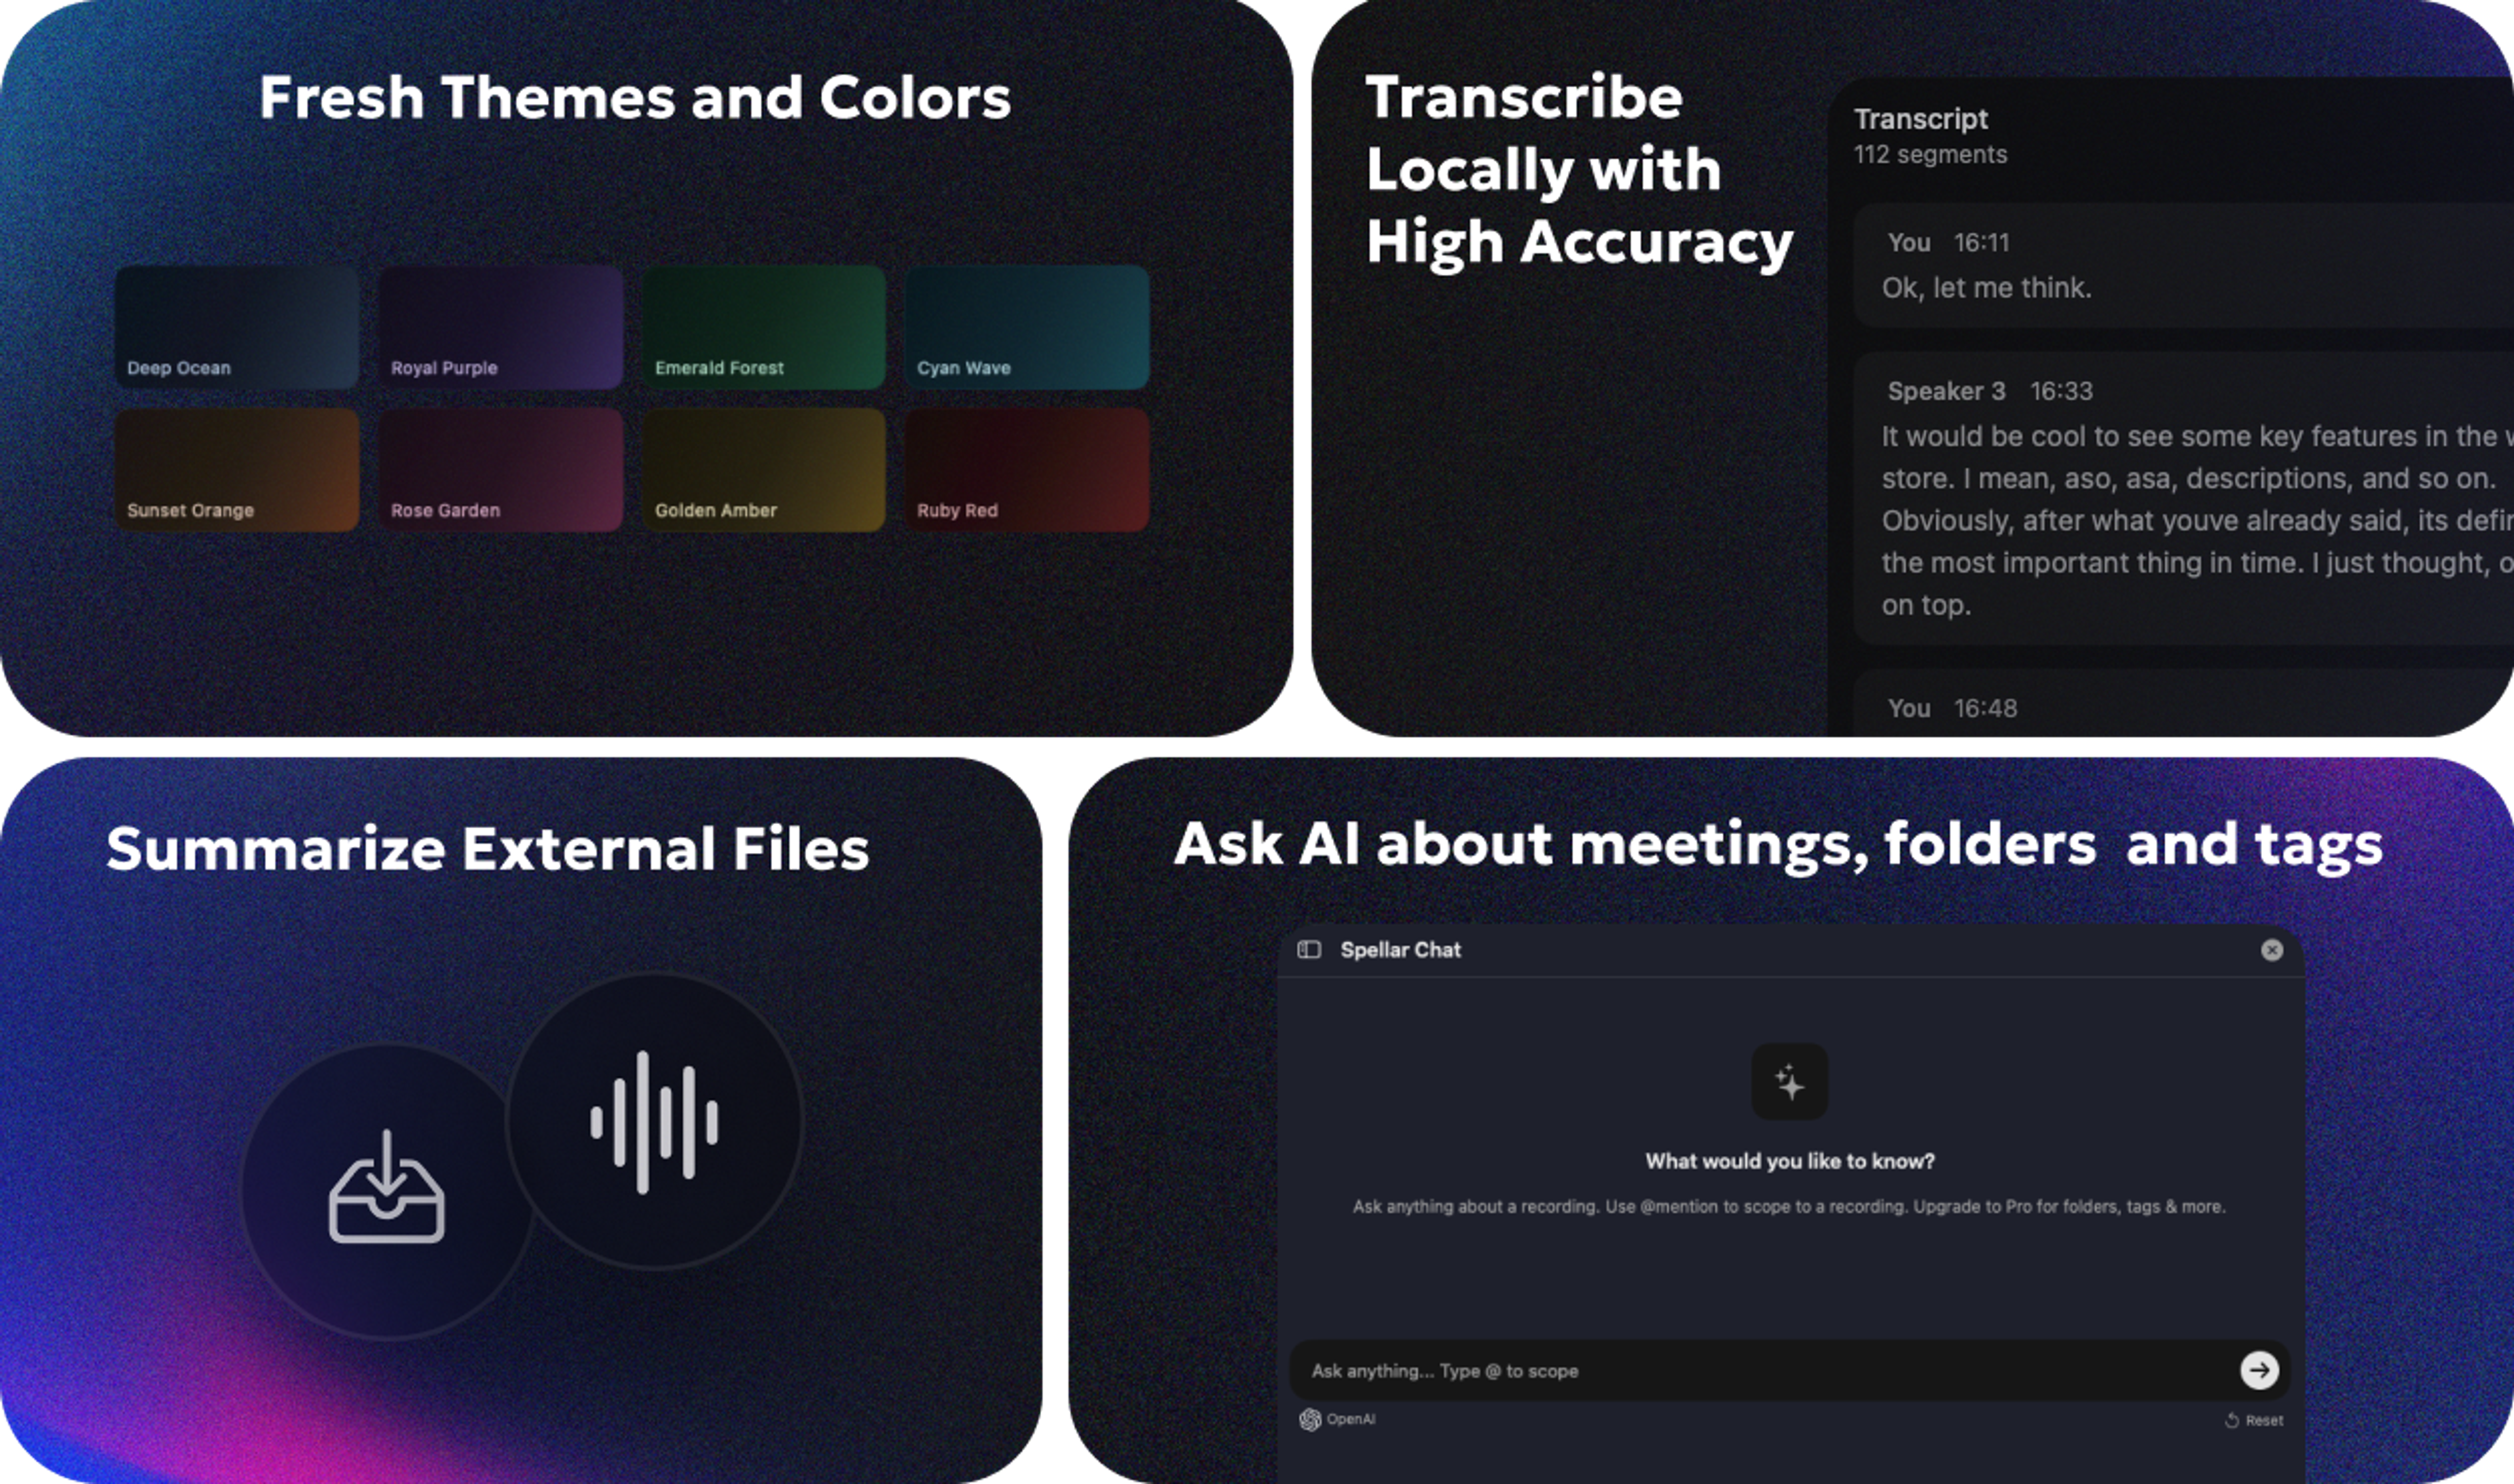Image resolution: width=2514 pixels, height=1484 pixels.
Task: Click the 16:48 timestamp in transcript
Action: [1985, 709]
